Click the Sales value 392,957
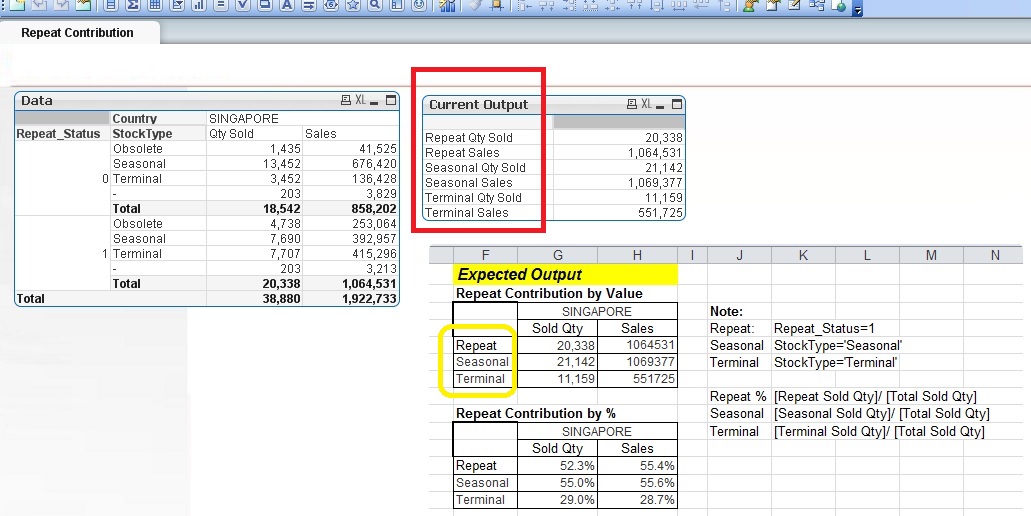Screen dimensions: 1031x516 (x=375, y=239)
